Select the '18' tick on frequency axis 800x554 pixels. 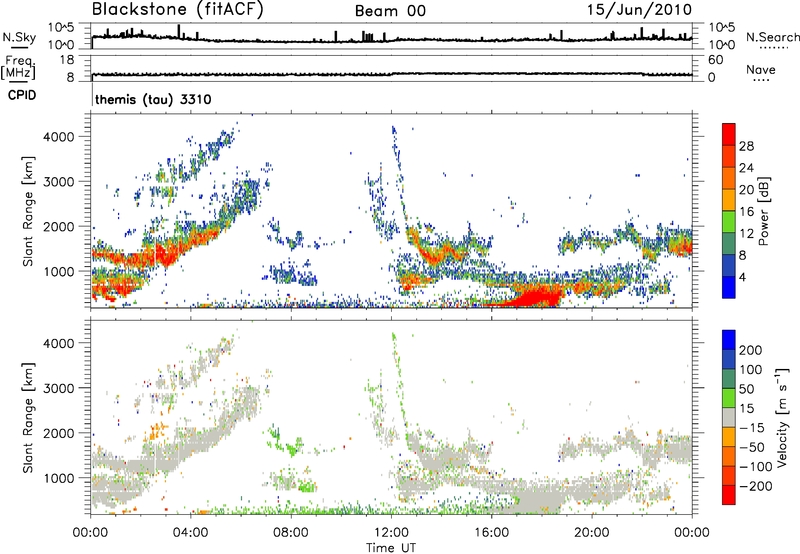tap(67, 60)
